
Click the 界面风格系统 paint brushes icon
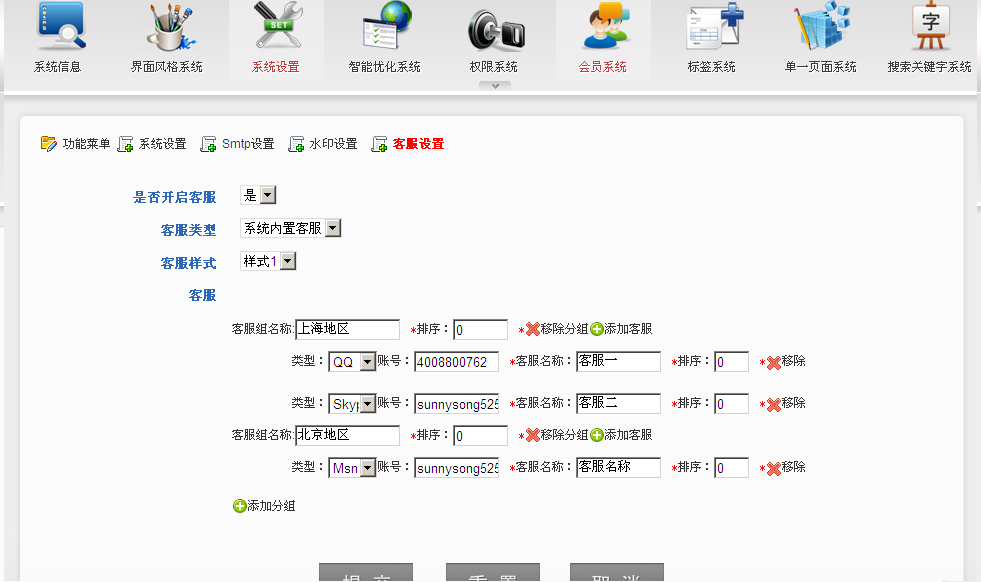coord(167,28)
